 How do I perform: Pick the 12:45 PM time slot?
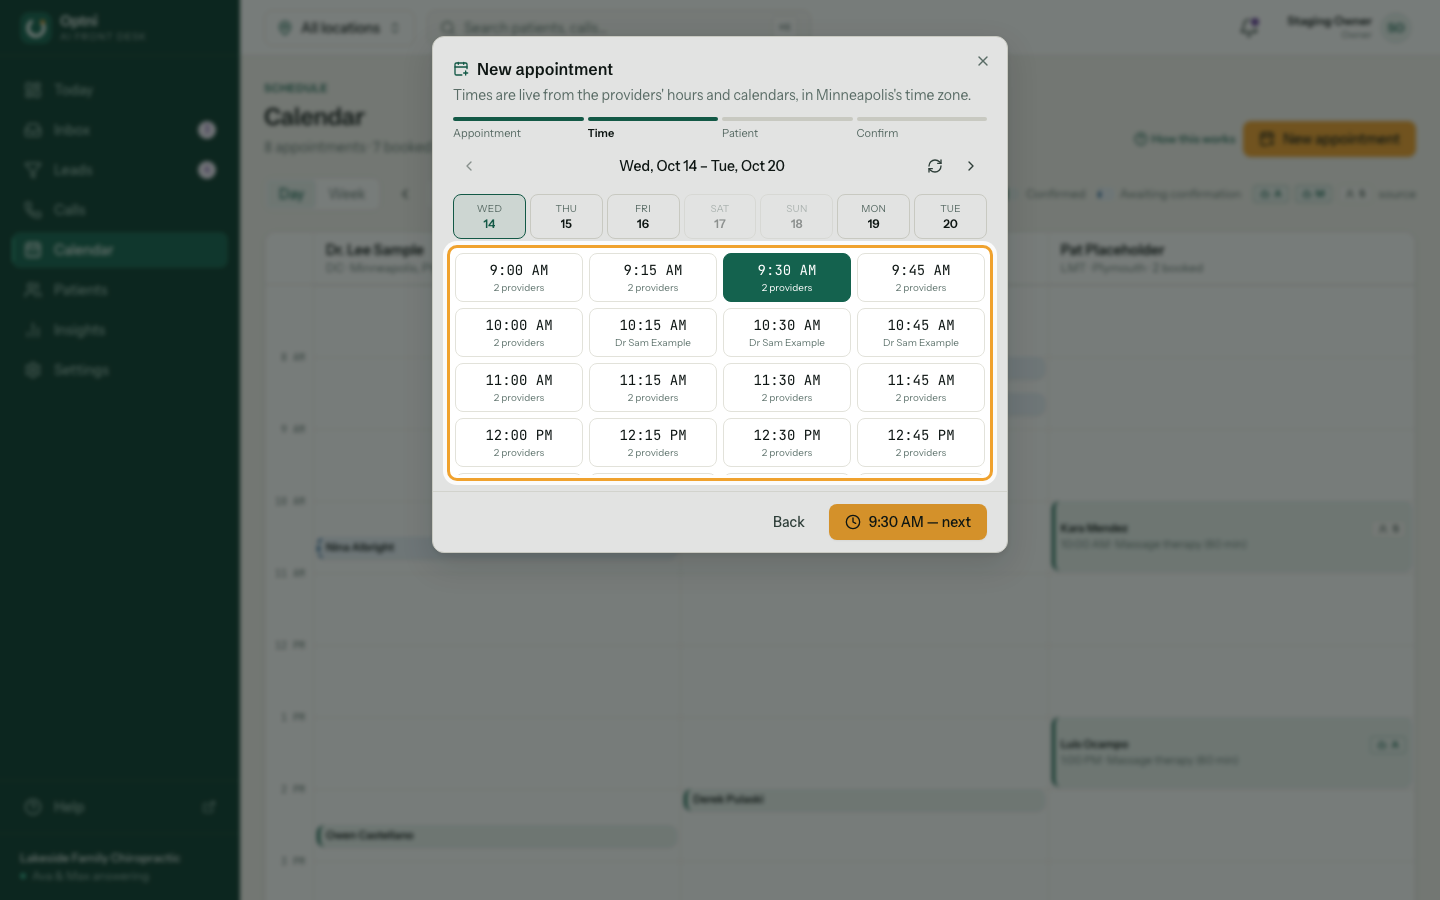[921, 442]
